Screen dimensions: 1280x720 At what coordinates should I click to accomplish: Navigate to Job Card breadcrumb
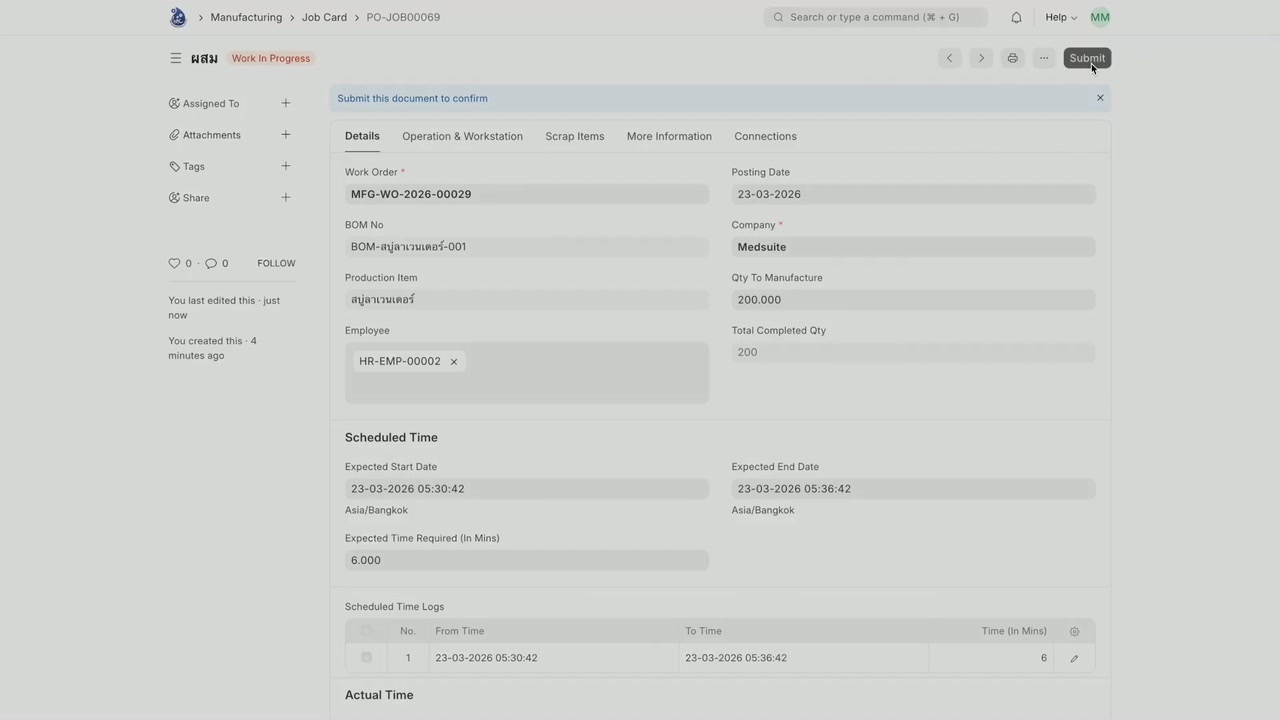point(324,17)
